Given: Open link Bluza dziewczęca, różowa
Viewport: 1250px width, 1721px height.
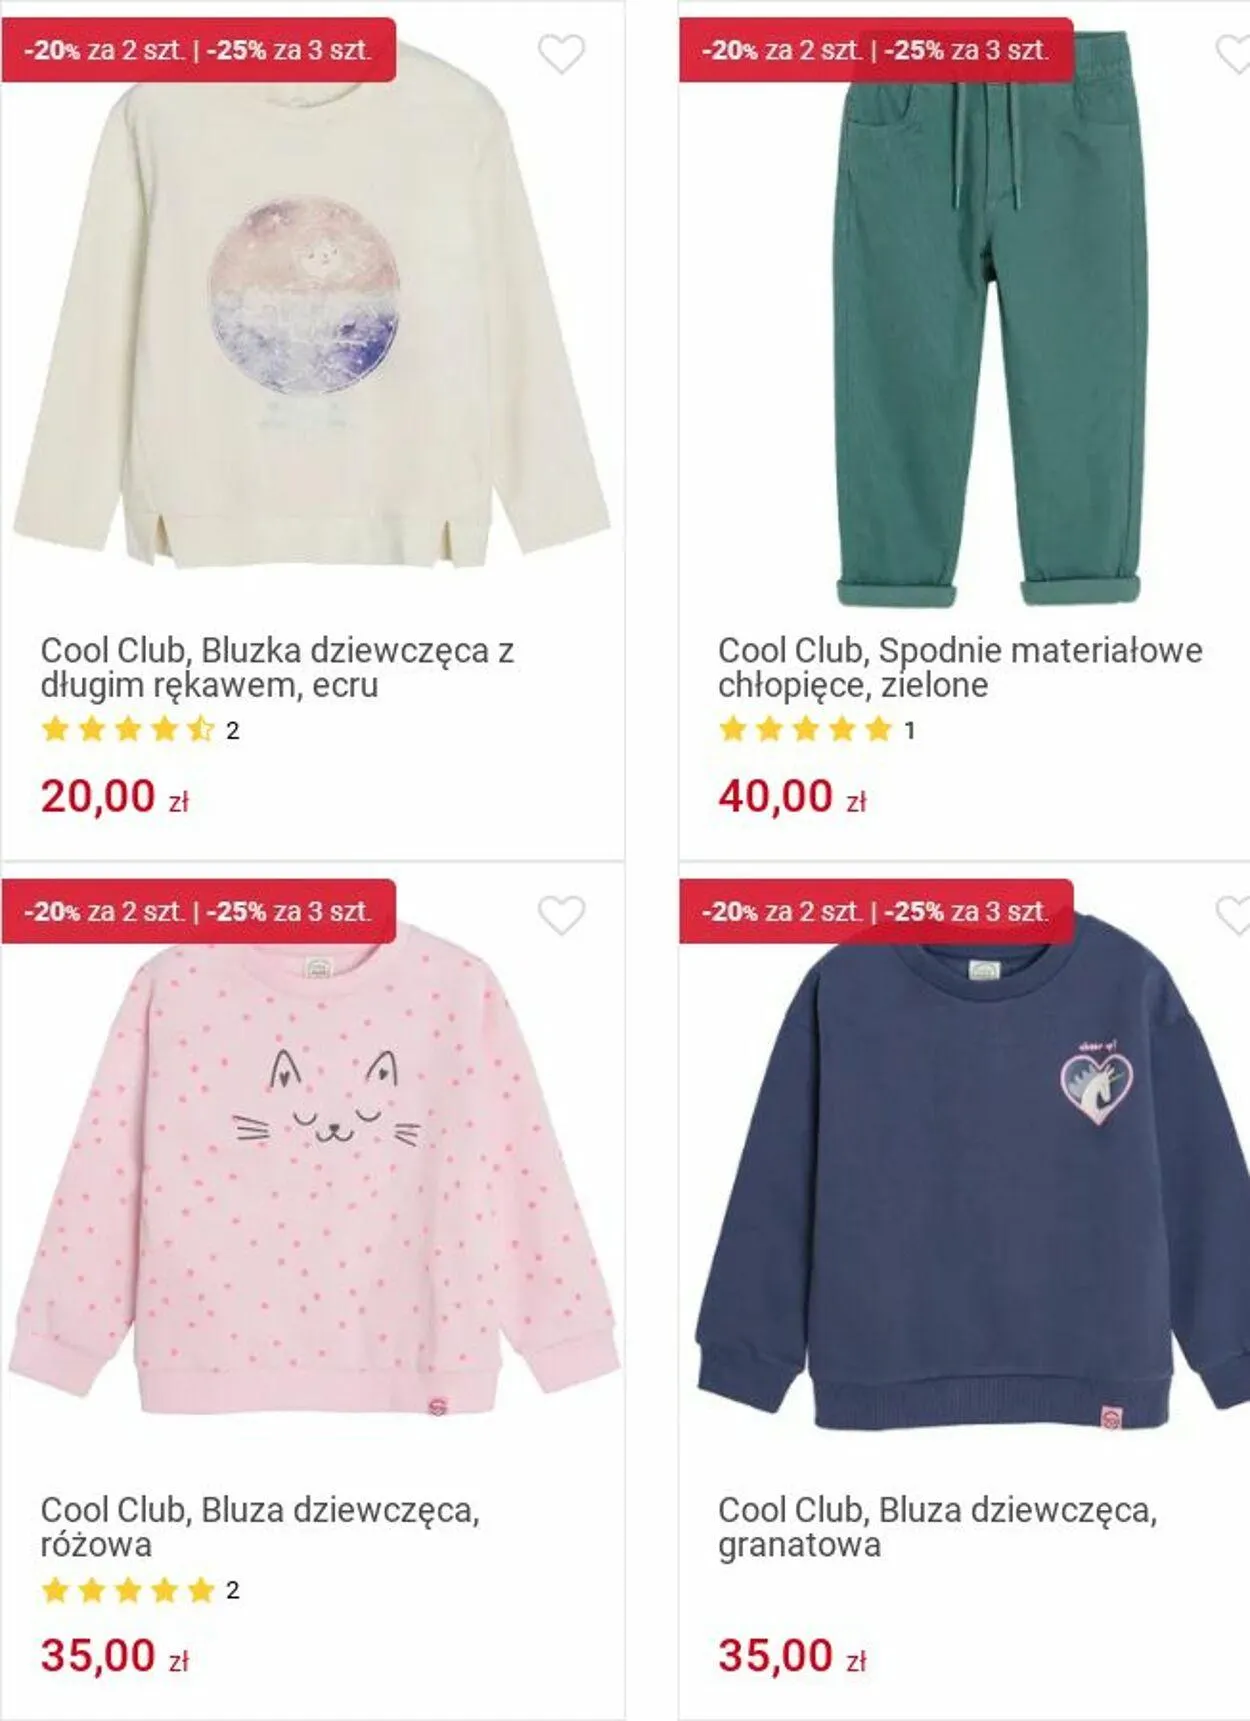Looking at the screenshot, I should coord(260,1527).
